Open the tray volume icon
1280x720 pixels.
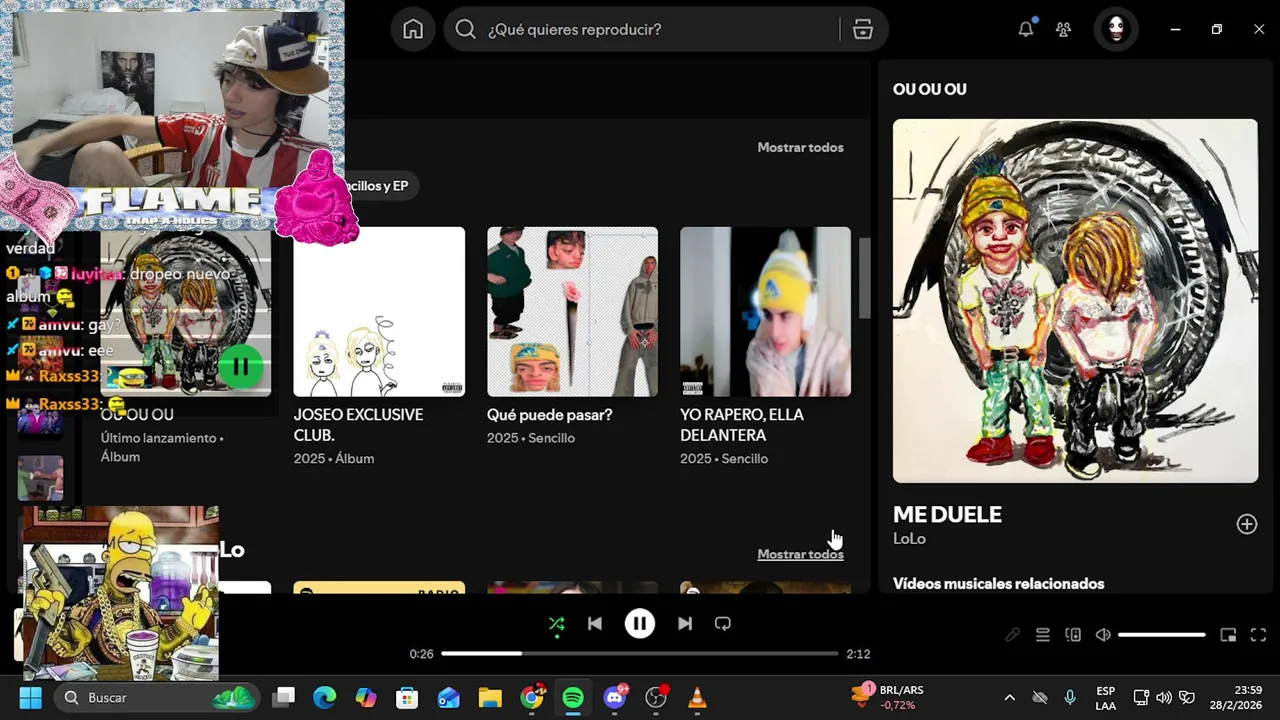tap(1164, 697)
